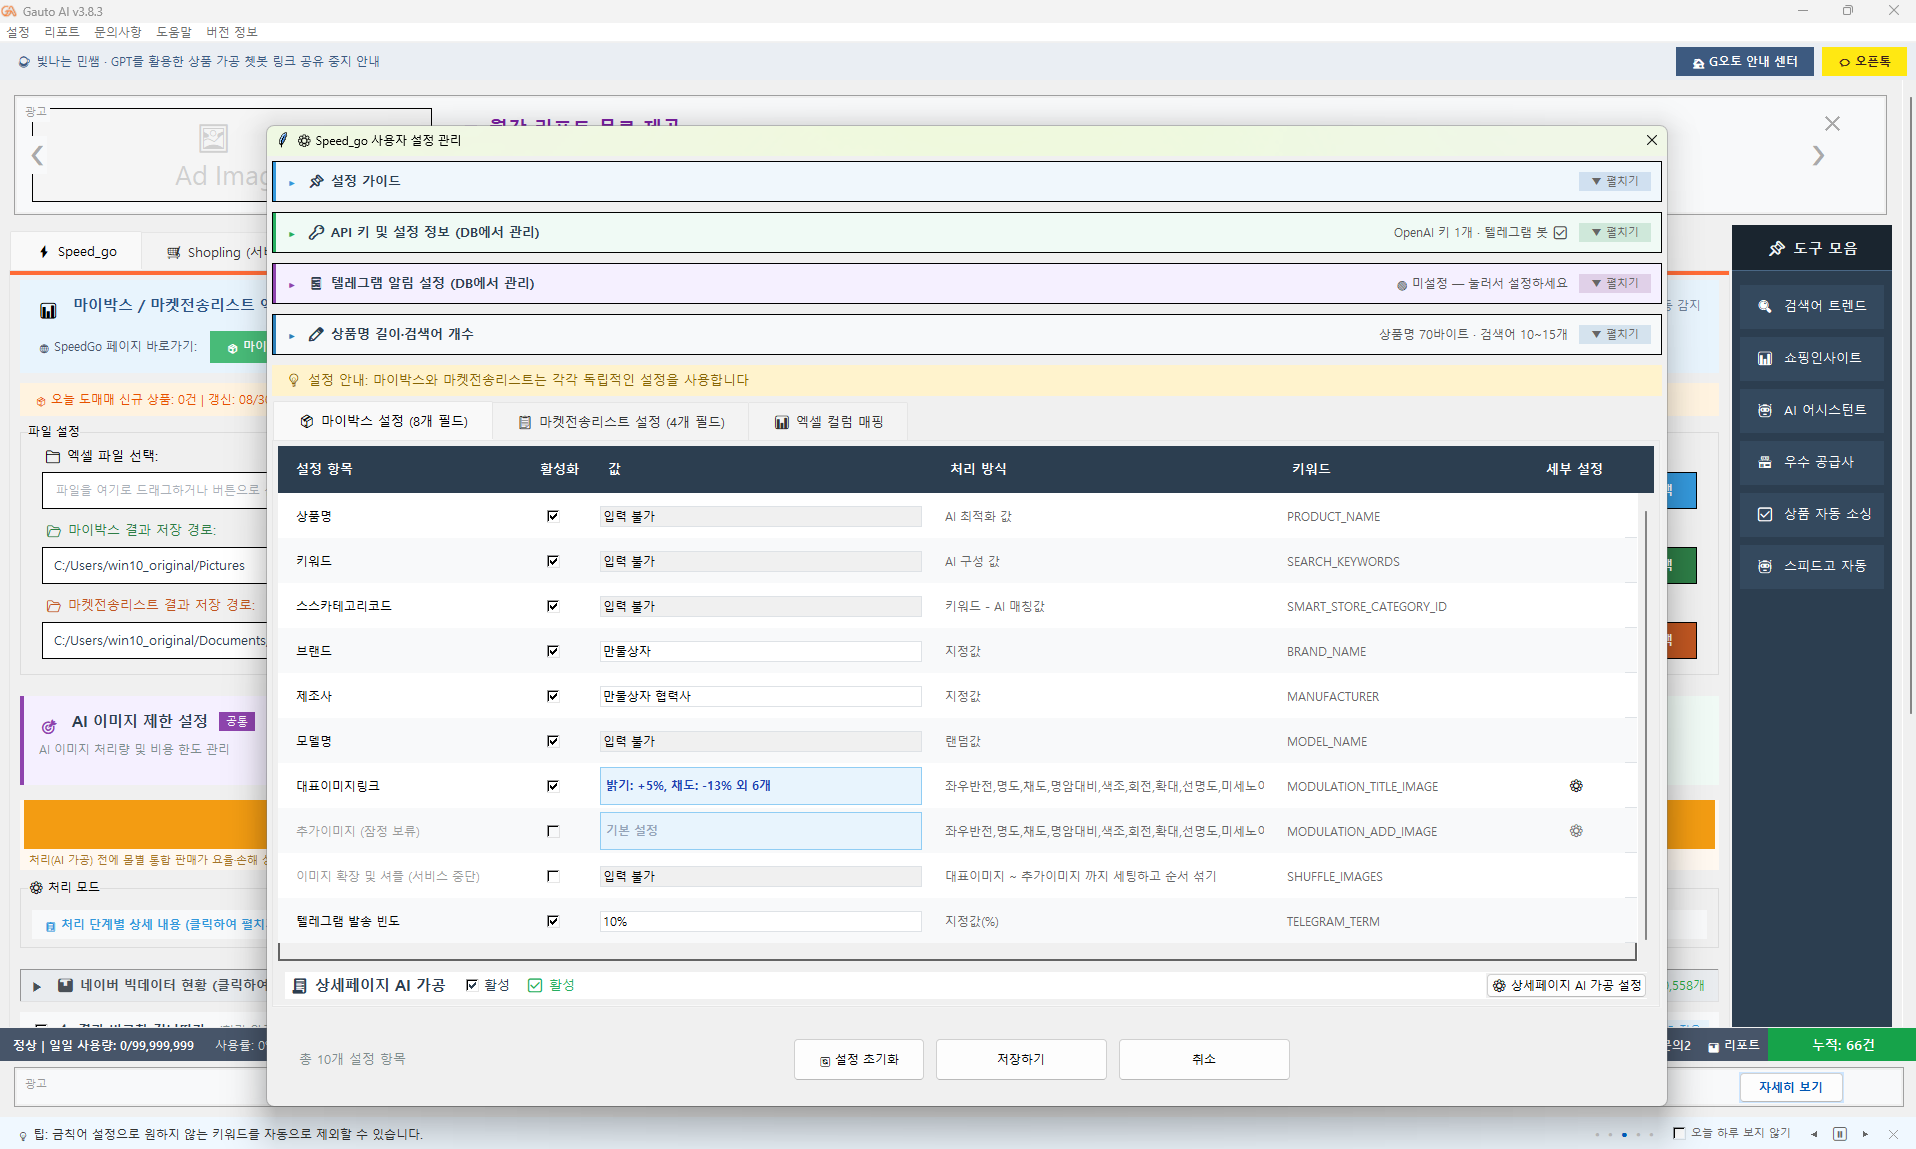
Task: Enable the 추가이미지 활성화 checkbox
Action: point(552,831)
